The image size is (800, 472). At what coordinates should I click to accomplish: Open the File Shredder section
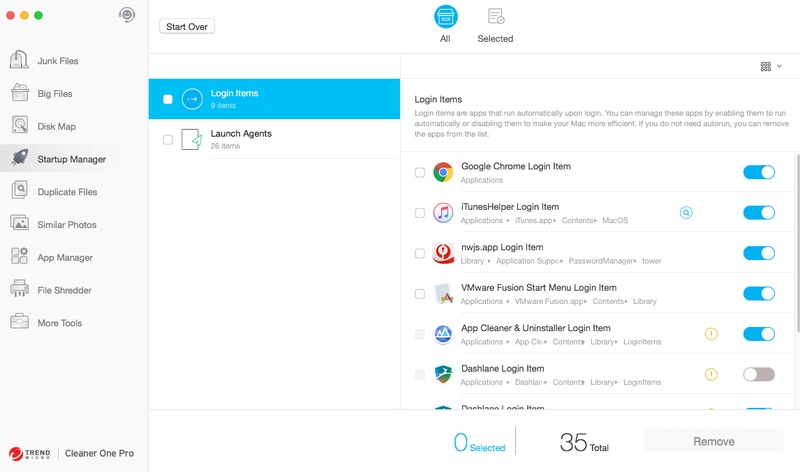[x=64, y=290]
